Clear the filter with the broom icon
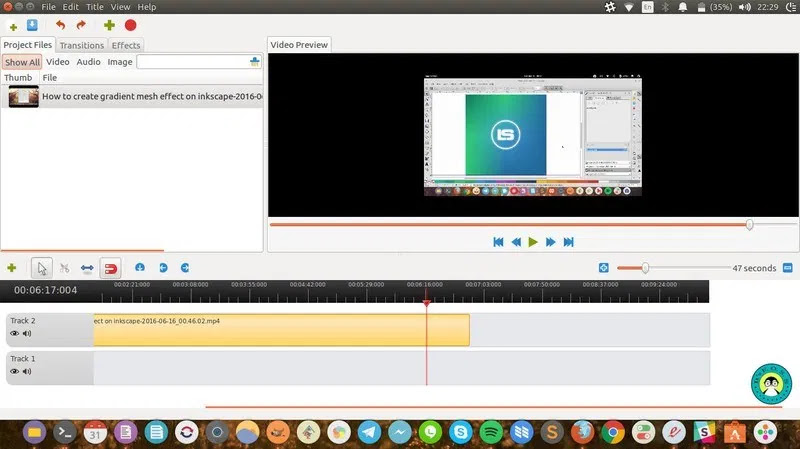 coord(255,62)
